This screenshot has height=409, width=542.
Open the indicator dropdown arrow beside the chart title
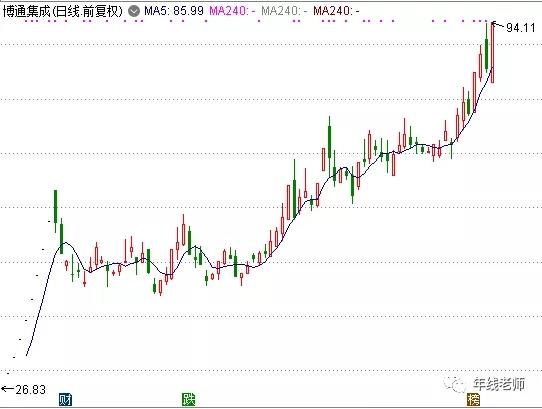tap(134, 11)
